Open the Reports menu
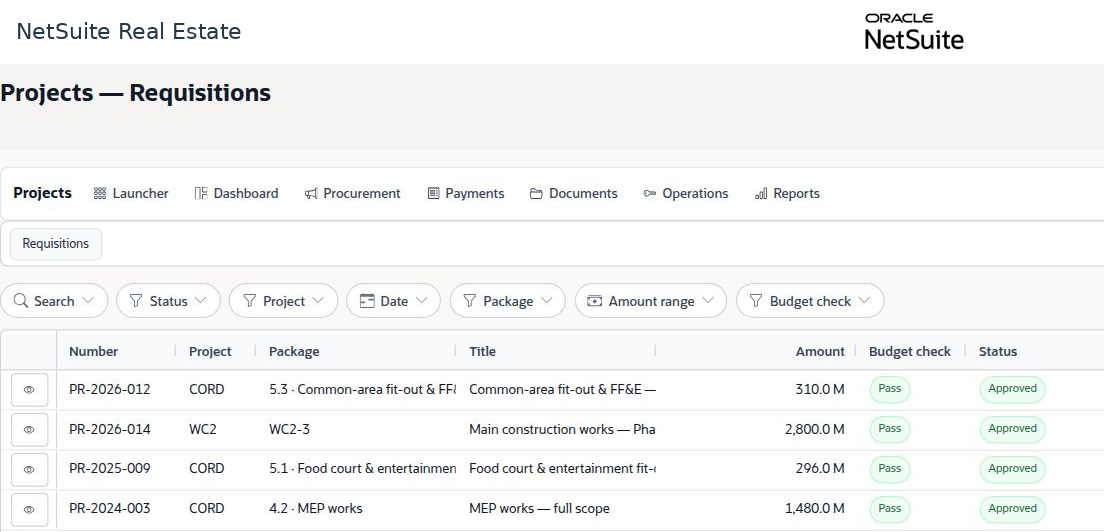Image resolution: width=1104 pixels, height=532 pixels. (x=787, y=194)
